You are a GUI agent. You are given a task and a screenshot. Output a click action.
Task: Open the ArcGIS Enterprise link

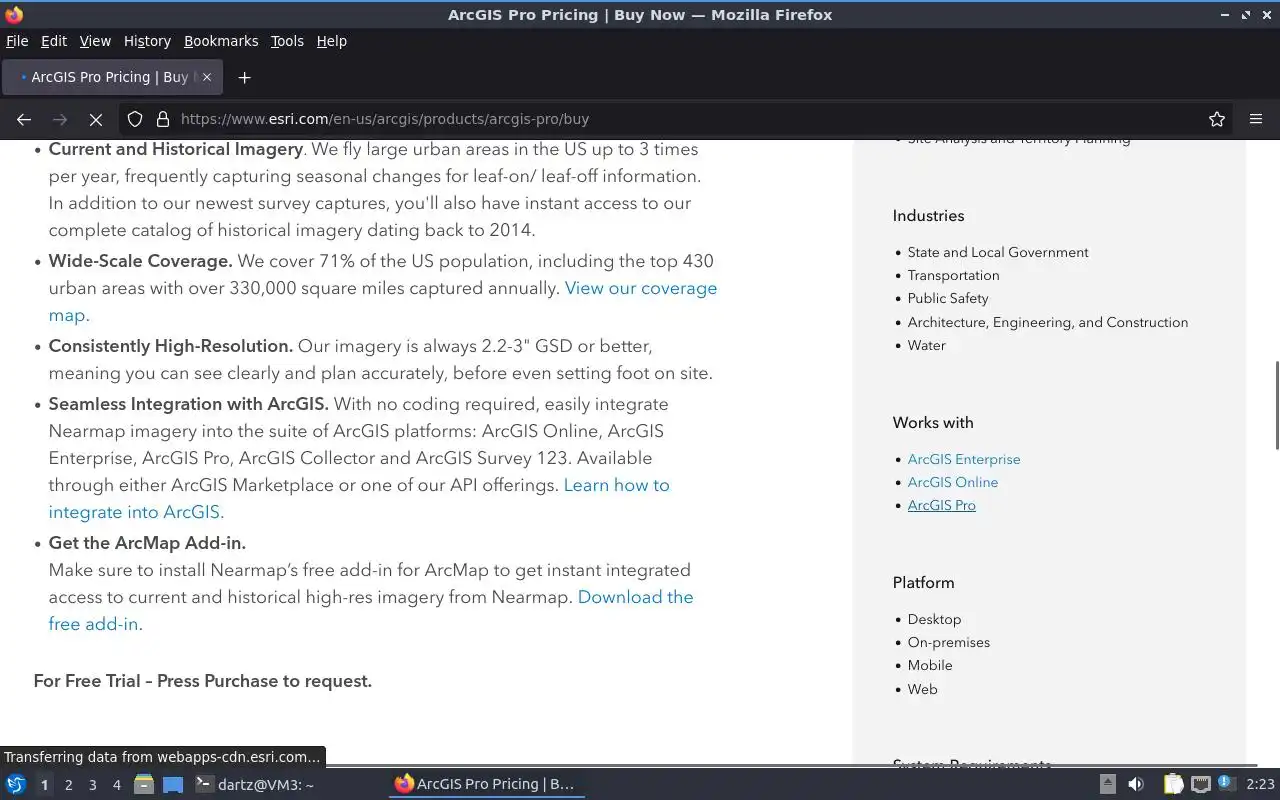coord(964,459)
